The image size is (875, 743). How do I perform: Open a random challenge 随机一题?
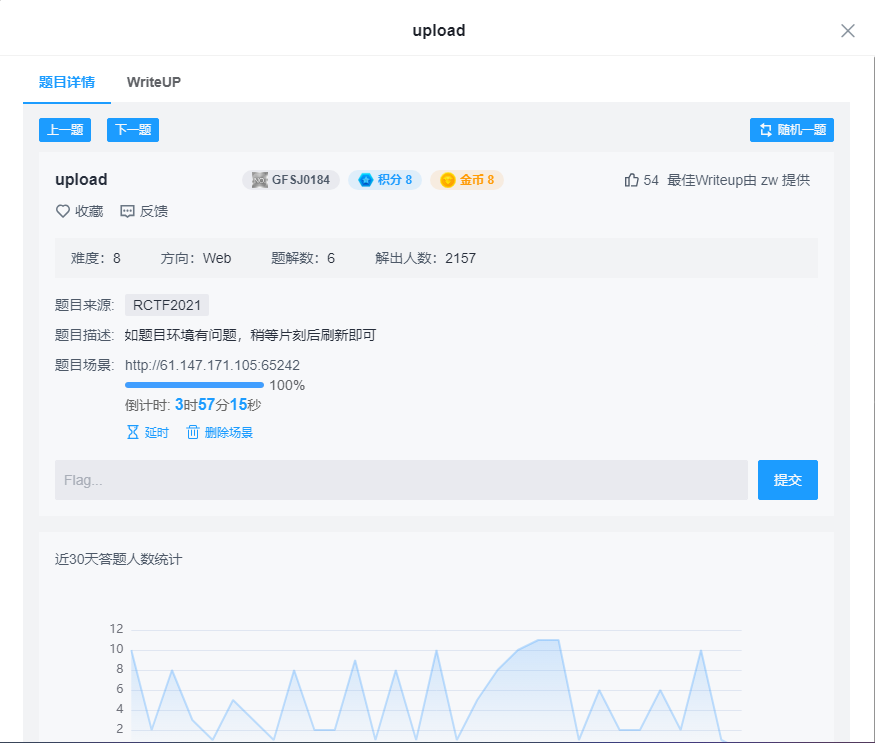click(x=791, y=130)
